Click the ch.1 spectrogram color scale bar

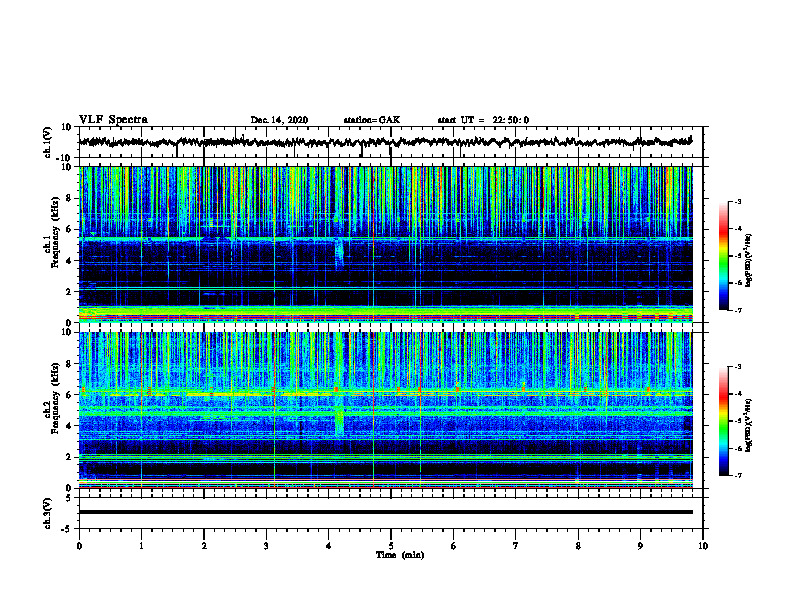coord(724,256)
